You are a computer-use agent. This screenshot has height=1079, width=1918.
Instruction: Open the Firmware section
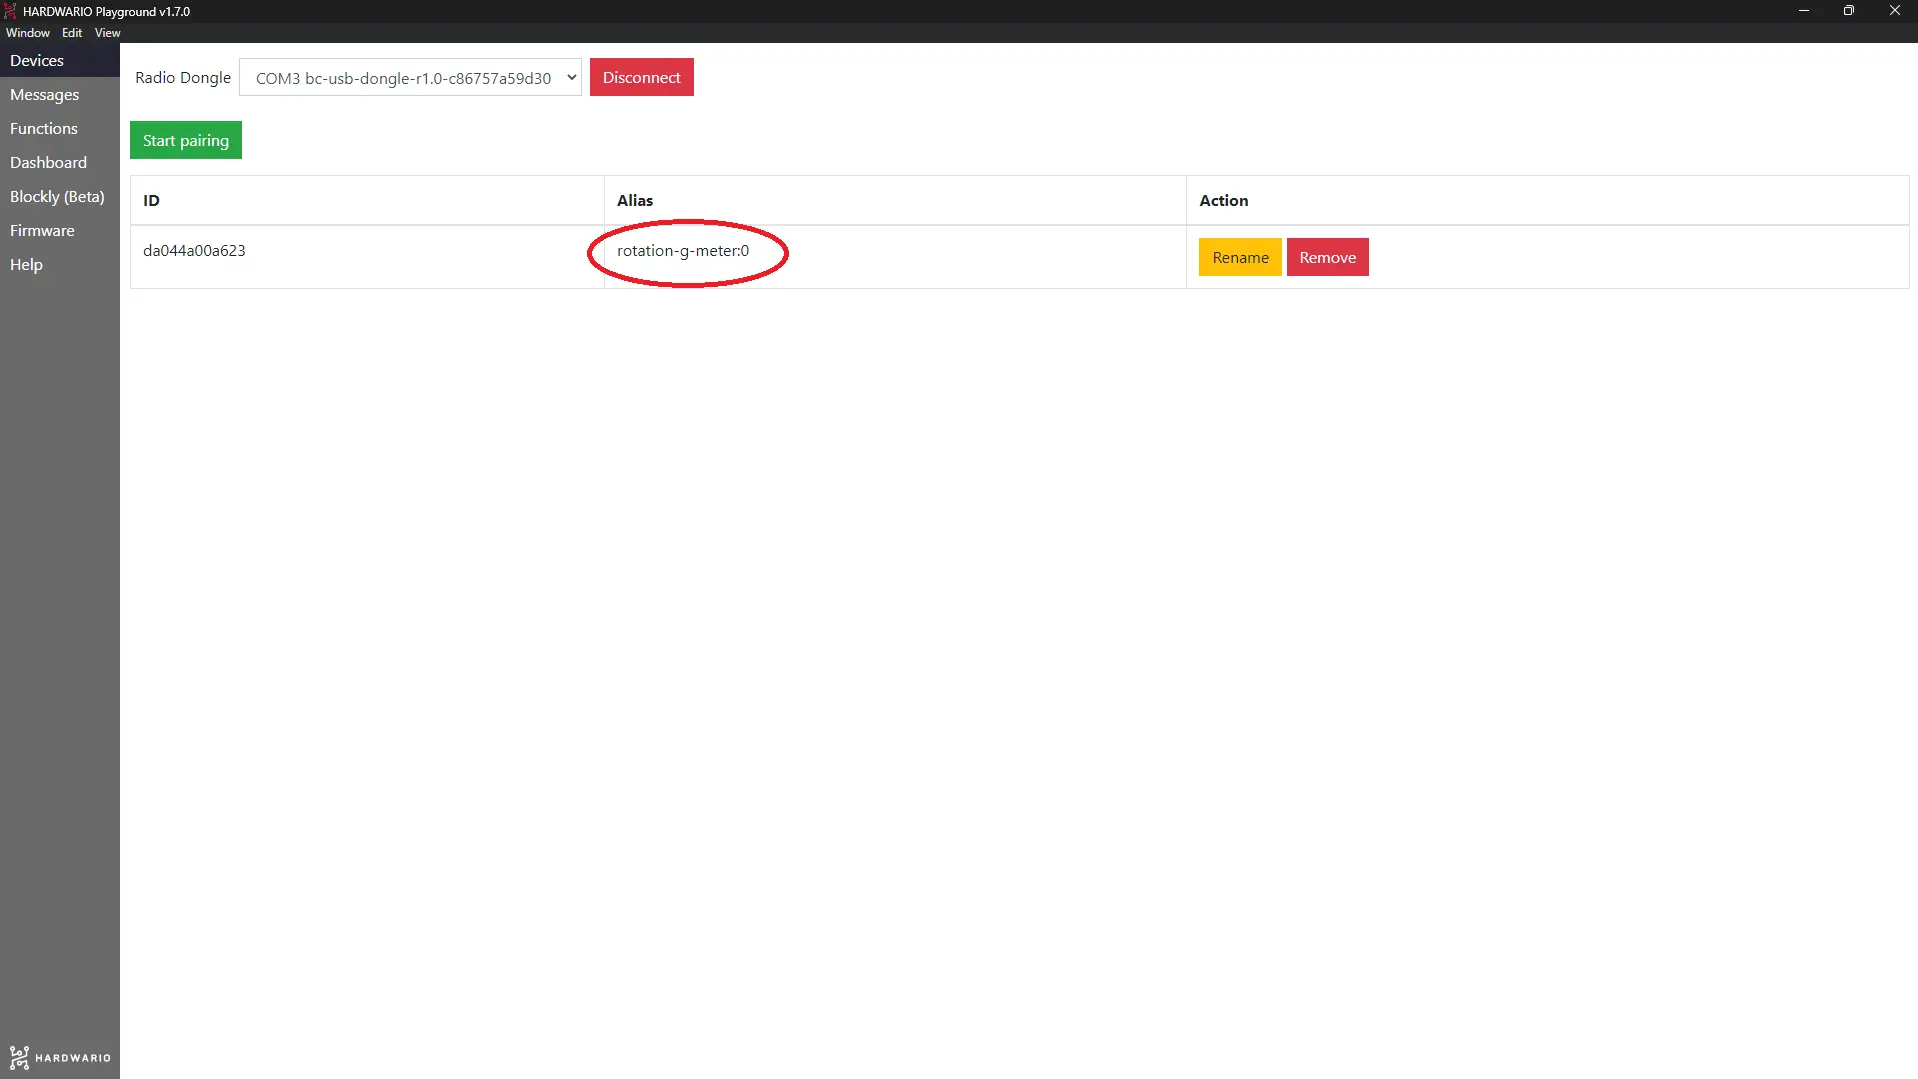click(x=60, y=230)
